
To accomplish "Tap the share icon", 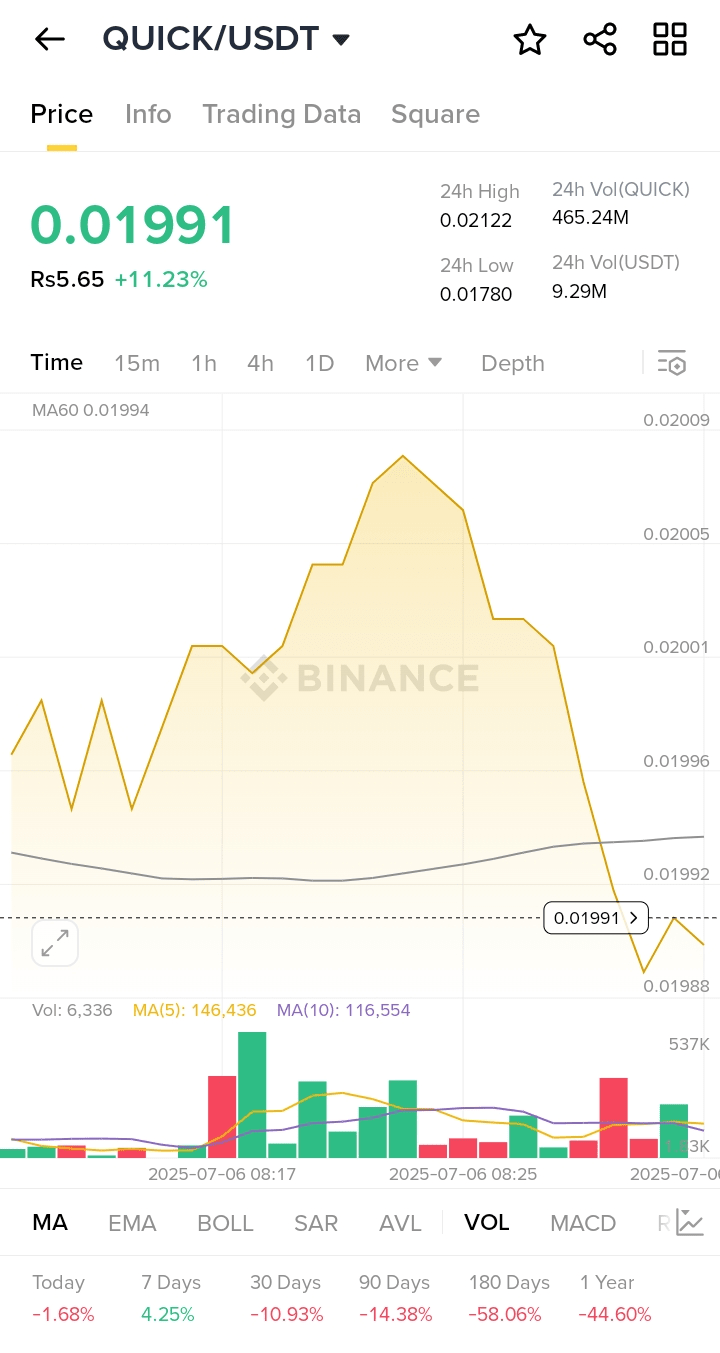I will [600, 40].
